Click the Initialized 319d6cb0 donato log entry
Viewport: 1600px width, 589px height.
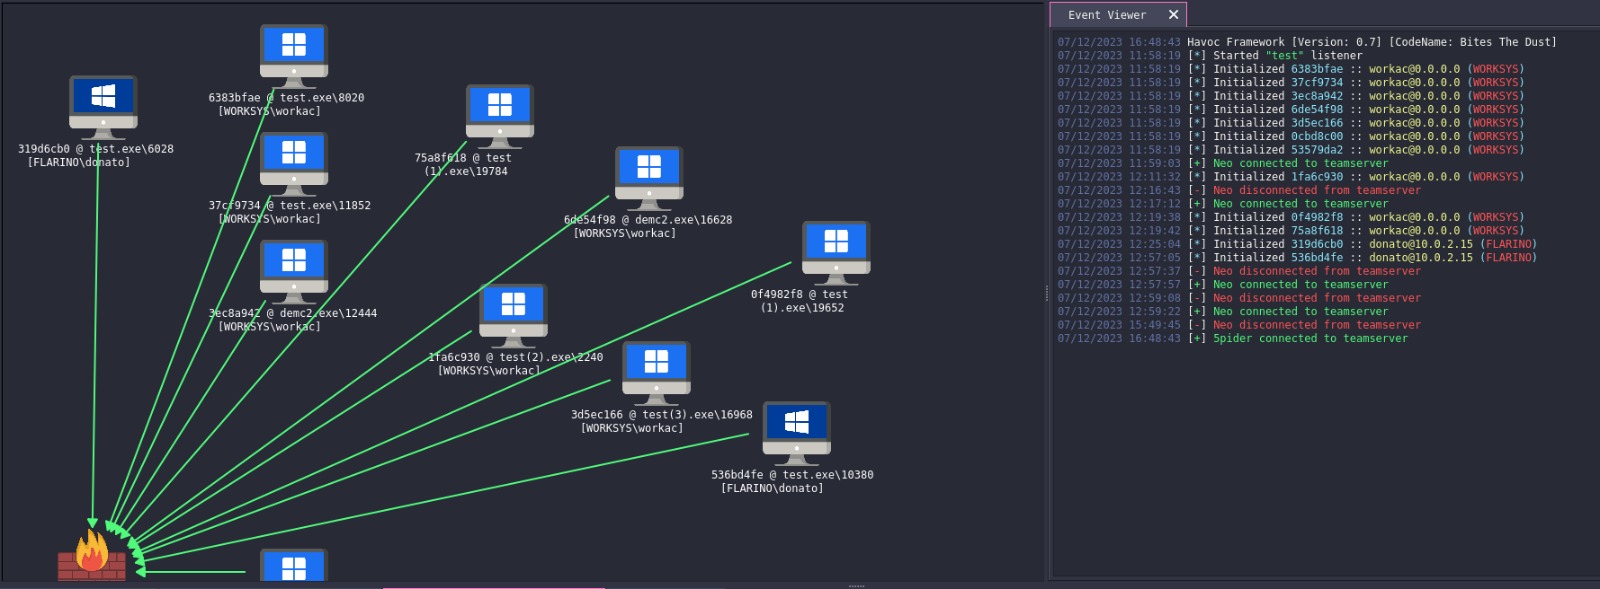pyautogui.click(x=1297, y=244)
